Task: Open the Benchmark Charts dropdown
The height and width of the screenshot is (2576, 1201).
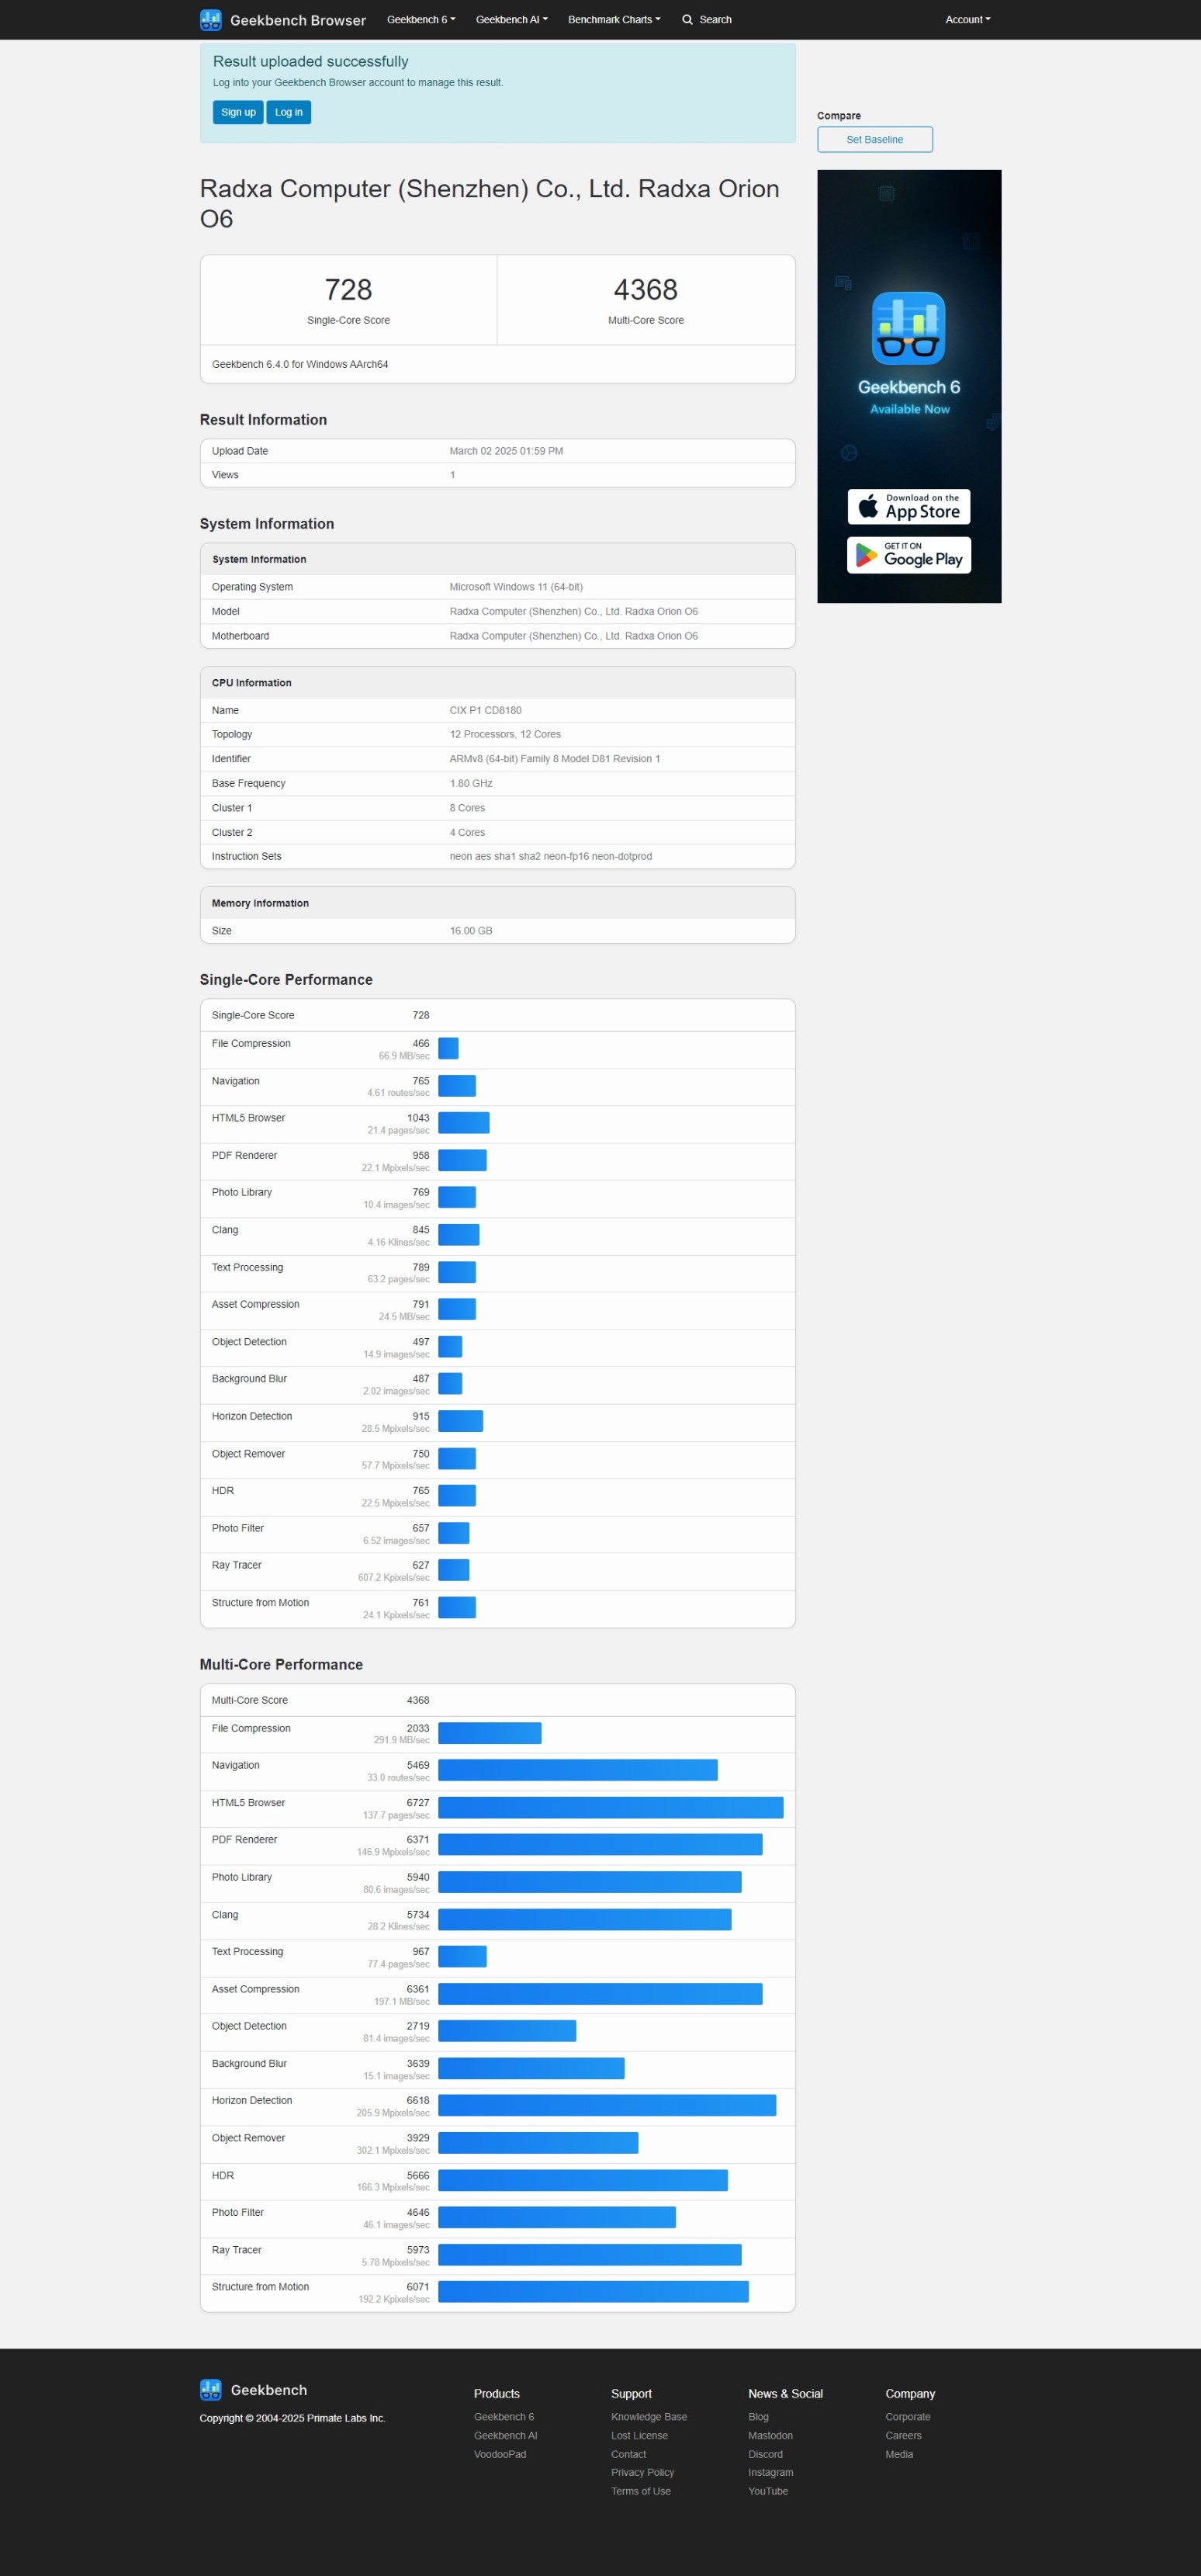Action: coord(614,20)
